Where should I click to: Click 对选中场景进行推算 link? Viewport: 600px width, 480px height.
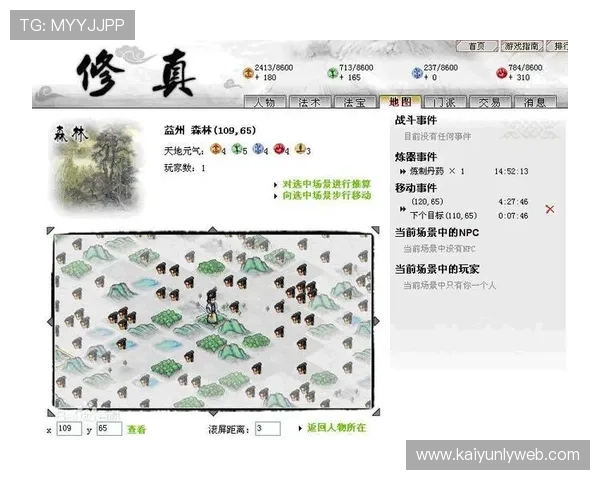(x=327, y=184)
